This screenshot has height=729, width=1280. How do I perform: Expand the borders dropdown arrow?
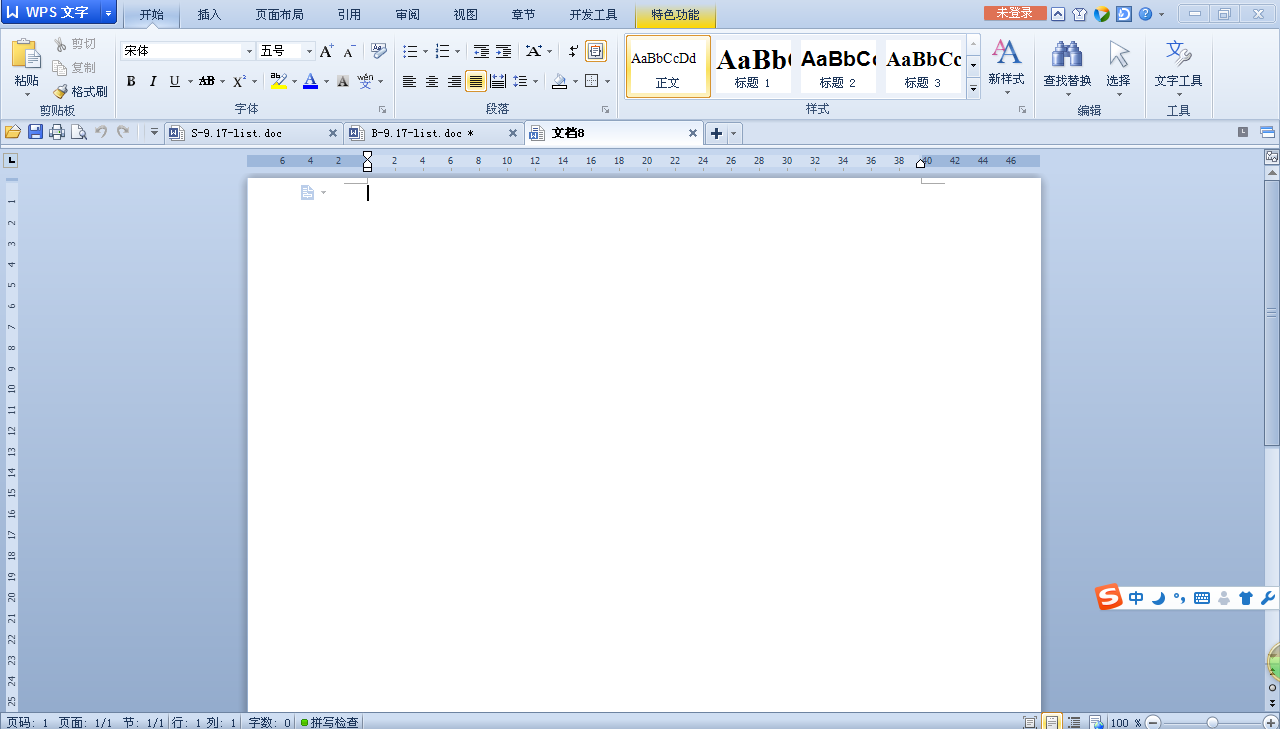click(x=607, y=81)
